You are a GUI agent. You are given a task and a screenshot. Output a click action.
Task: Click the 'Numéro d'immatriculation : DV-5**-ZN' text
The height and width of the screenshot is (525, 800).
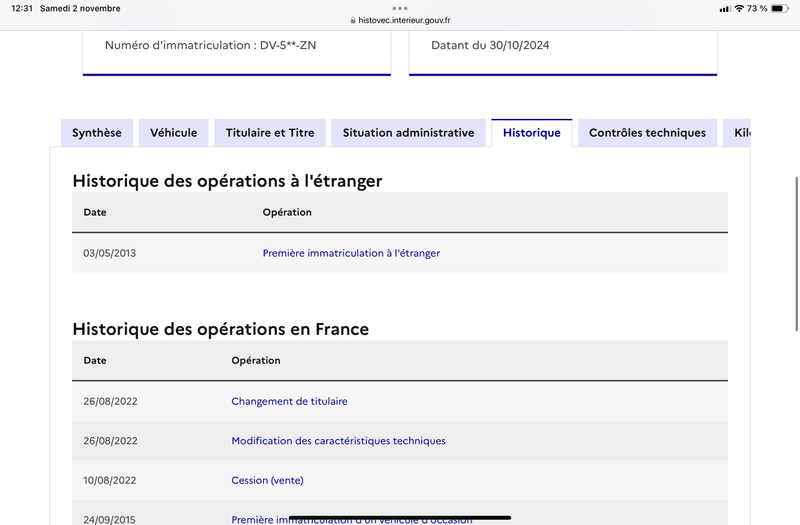click(x=210, y=45)
